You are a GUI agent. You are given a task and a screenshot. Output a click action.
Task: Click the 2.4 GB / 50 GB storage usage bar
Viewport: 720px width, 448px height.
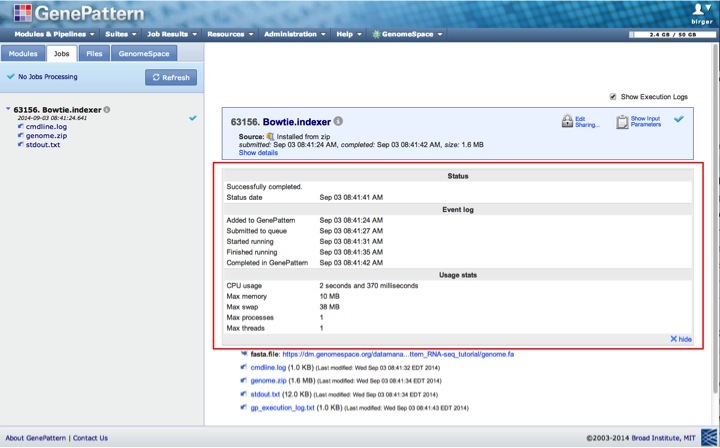click(x=672, y=34)
